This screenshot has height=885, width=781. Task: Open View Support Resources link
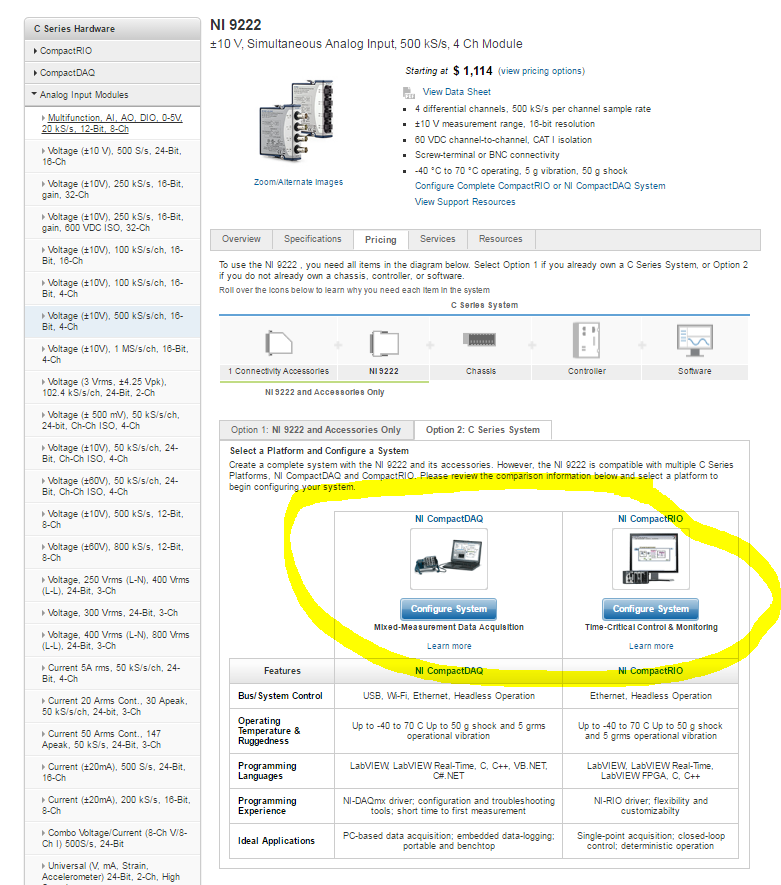pyautogui.click(x=465, y=202)
